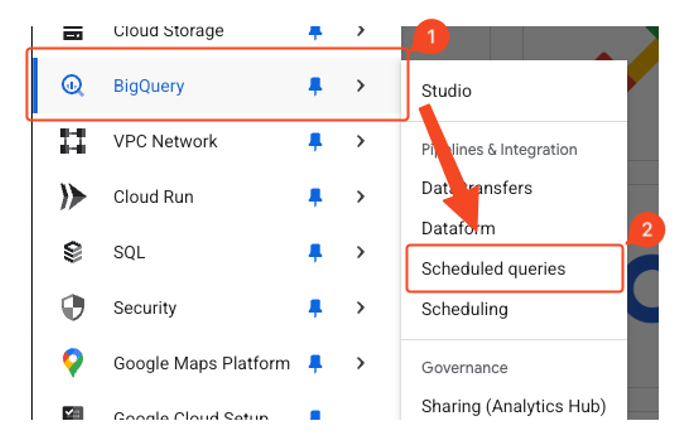This screenshot has height=446, width=684.
Task: Select the Google Cloud Setup icon
Action: click(x=72, y=413)
